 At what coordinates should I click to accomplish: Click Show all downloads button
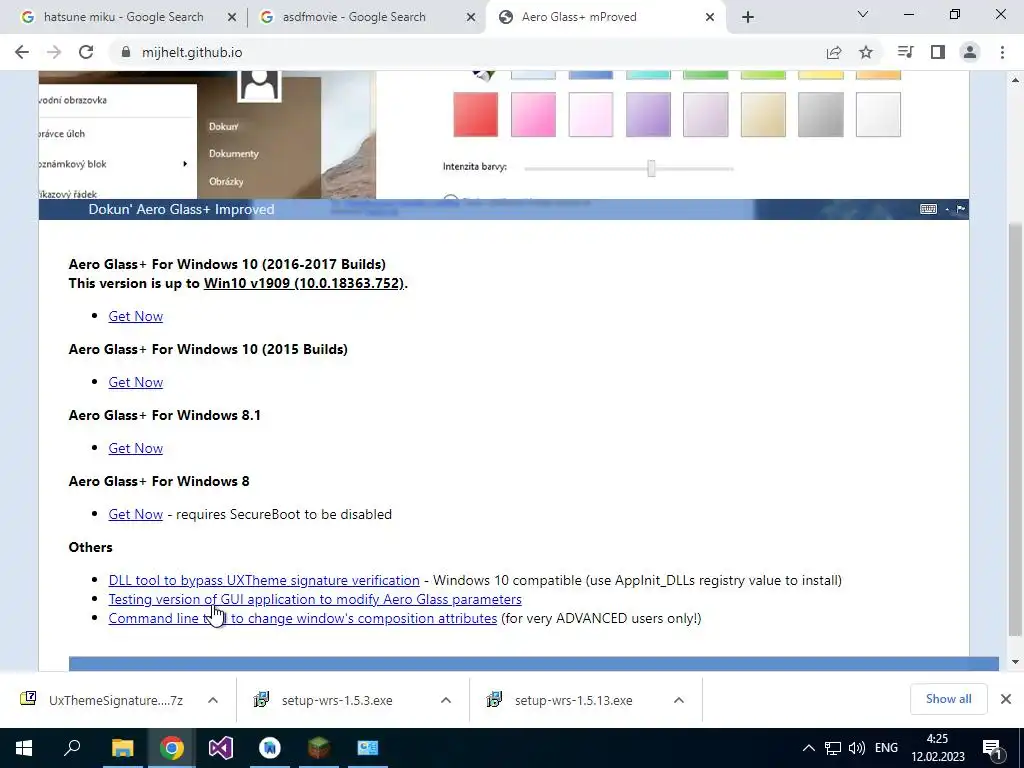tap(948, 699)
